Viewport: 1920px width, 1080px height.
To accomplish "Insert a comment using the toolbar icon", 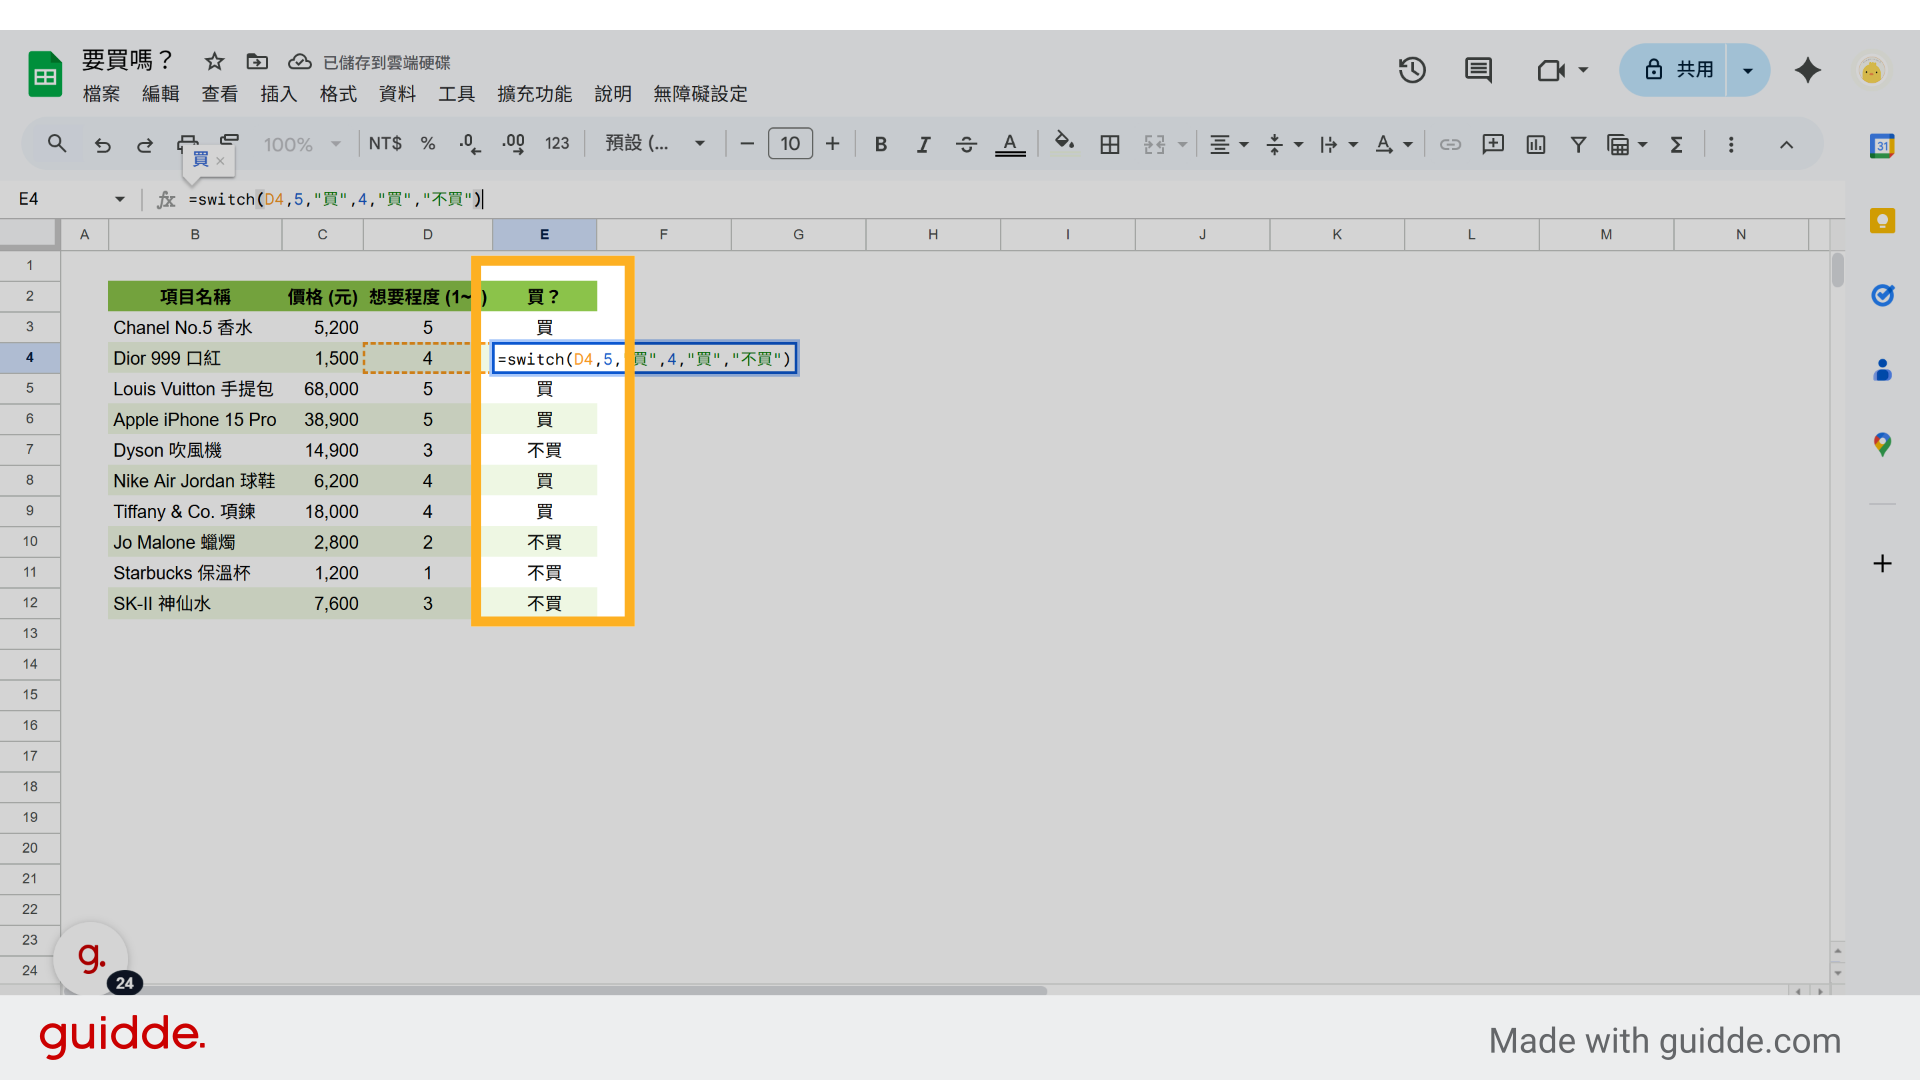I will point(1493,144).
